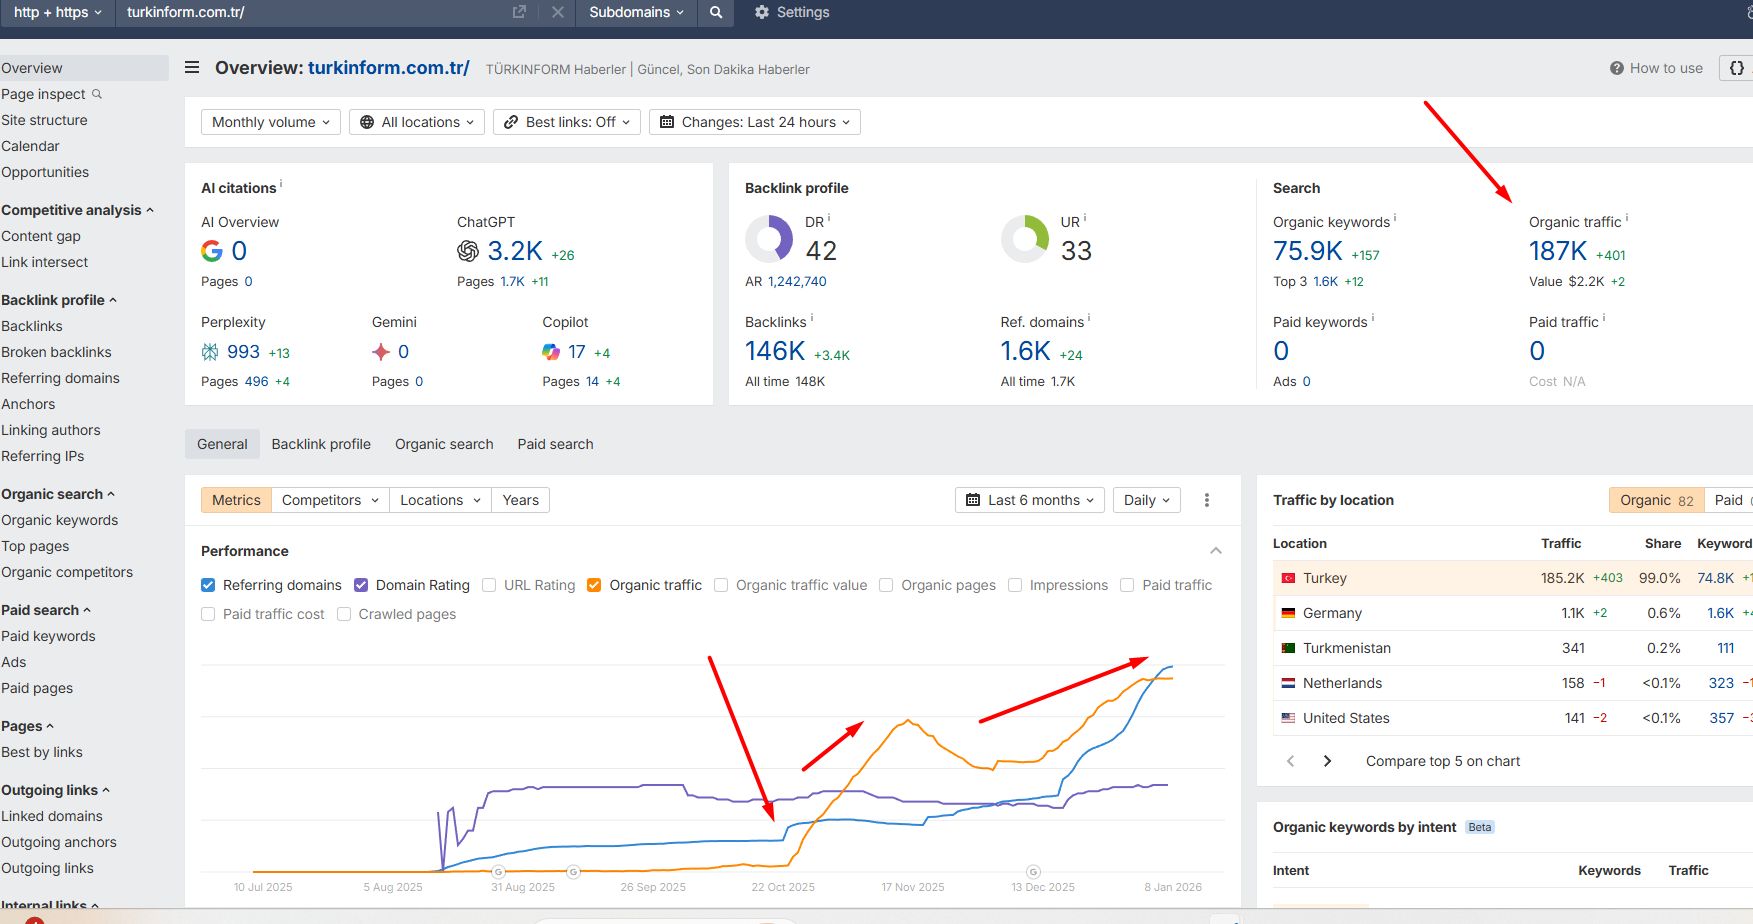The height and width of the screenshot is (924, 1753).
Task: Select the Years tab in chart
Action: point(520,500)
